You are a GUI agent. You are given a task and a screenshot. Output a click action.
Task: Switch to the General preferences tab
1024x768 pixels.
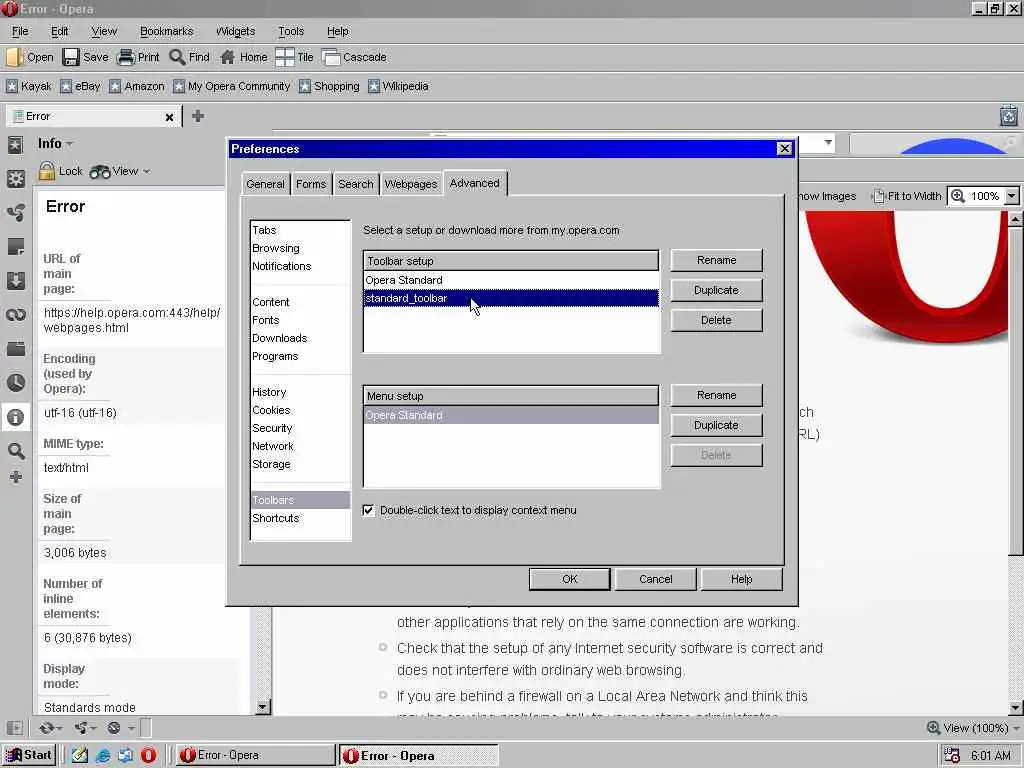pos(265,184)
